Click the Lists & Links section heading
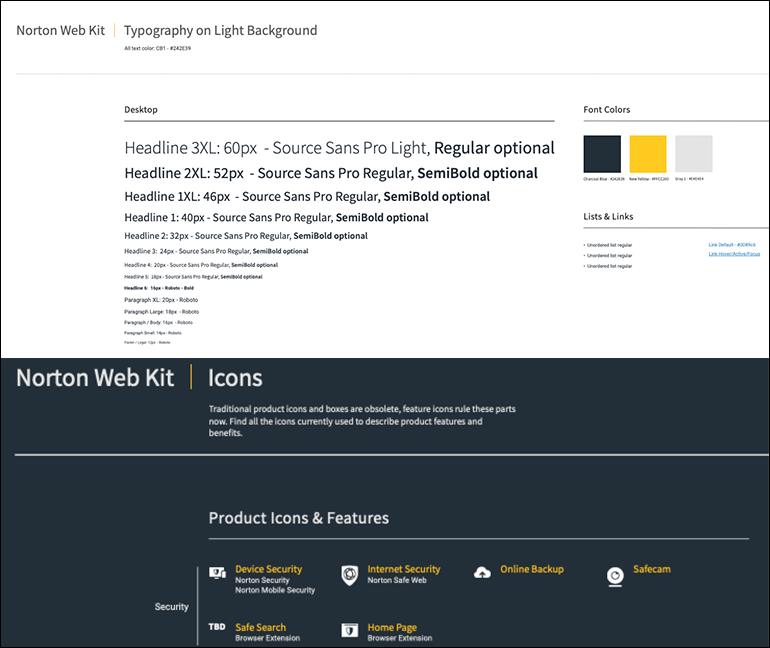This screenshot has height=648, width=770. coord(608,216)
